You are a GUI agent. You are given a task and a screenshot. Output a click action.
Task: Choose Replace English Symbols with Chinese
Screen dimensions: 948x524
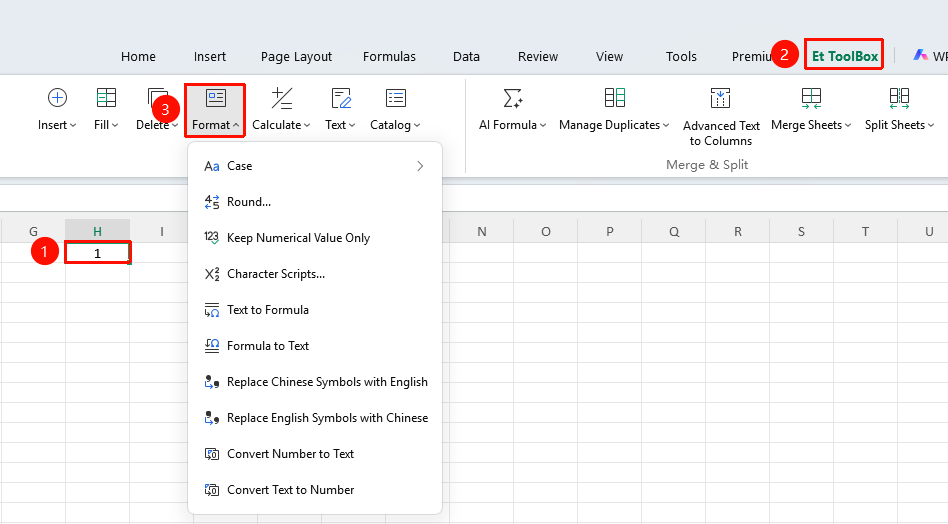click(x=315, y=418)
